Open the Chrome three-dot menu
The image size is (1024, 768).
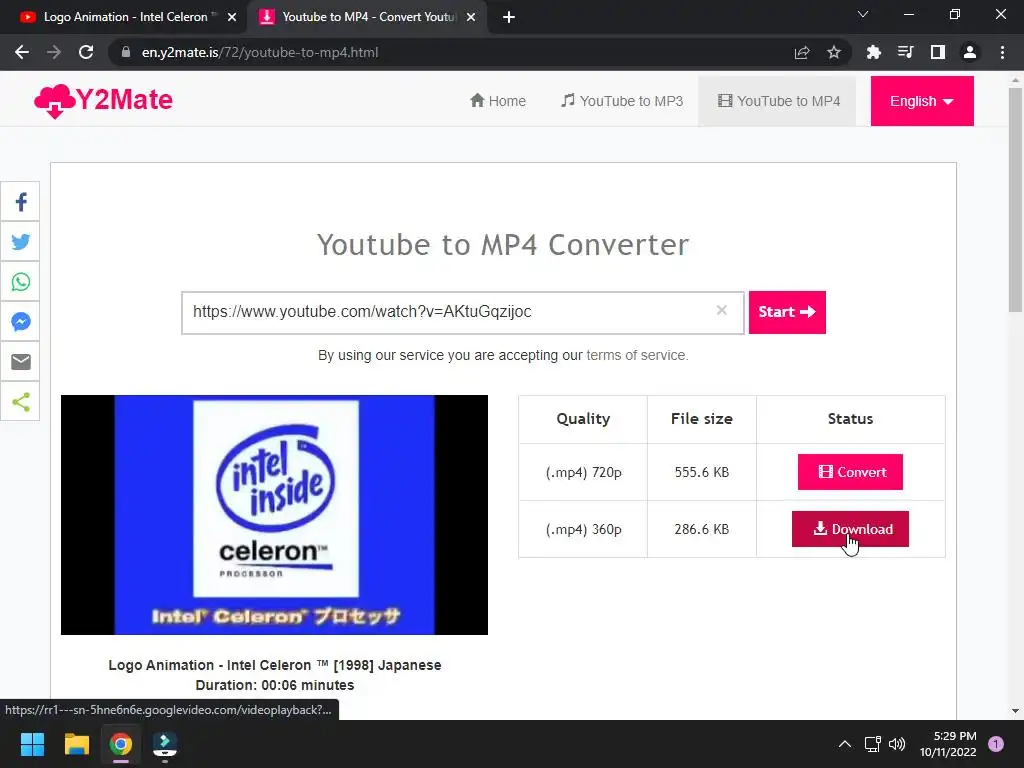pos(1002,52)
